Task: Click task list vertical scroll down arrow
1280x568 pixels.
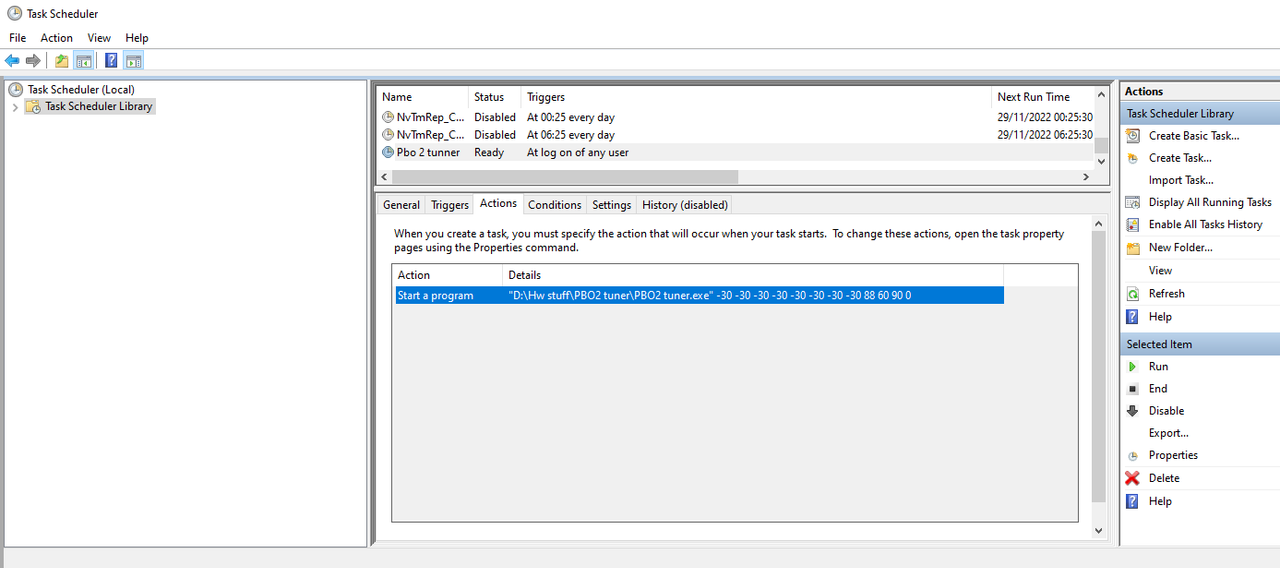Action: [1102, 161]
